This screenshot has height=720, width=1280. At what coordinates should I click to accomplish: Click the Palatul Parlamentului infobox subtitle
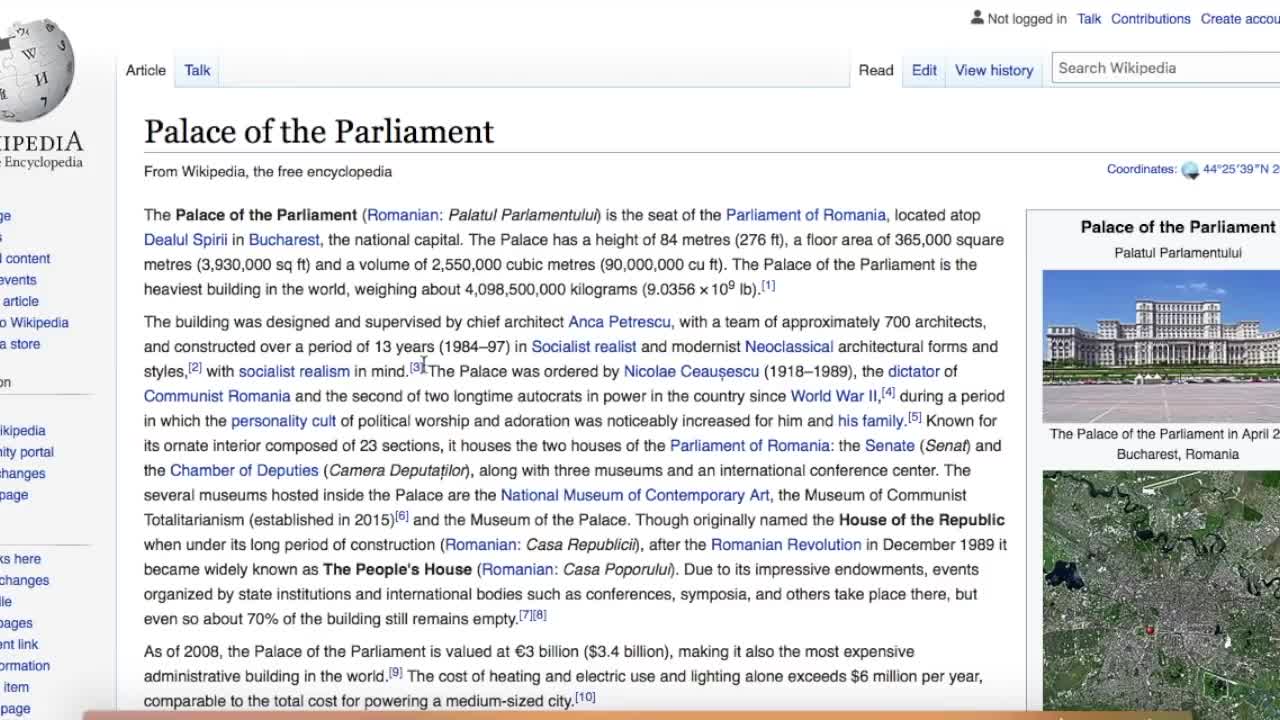pos(1178,253)
